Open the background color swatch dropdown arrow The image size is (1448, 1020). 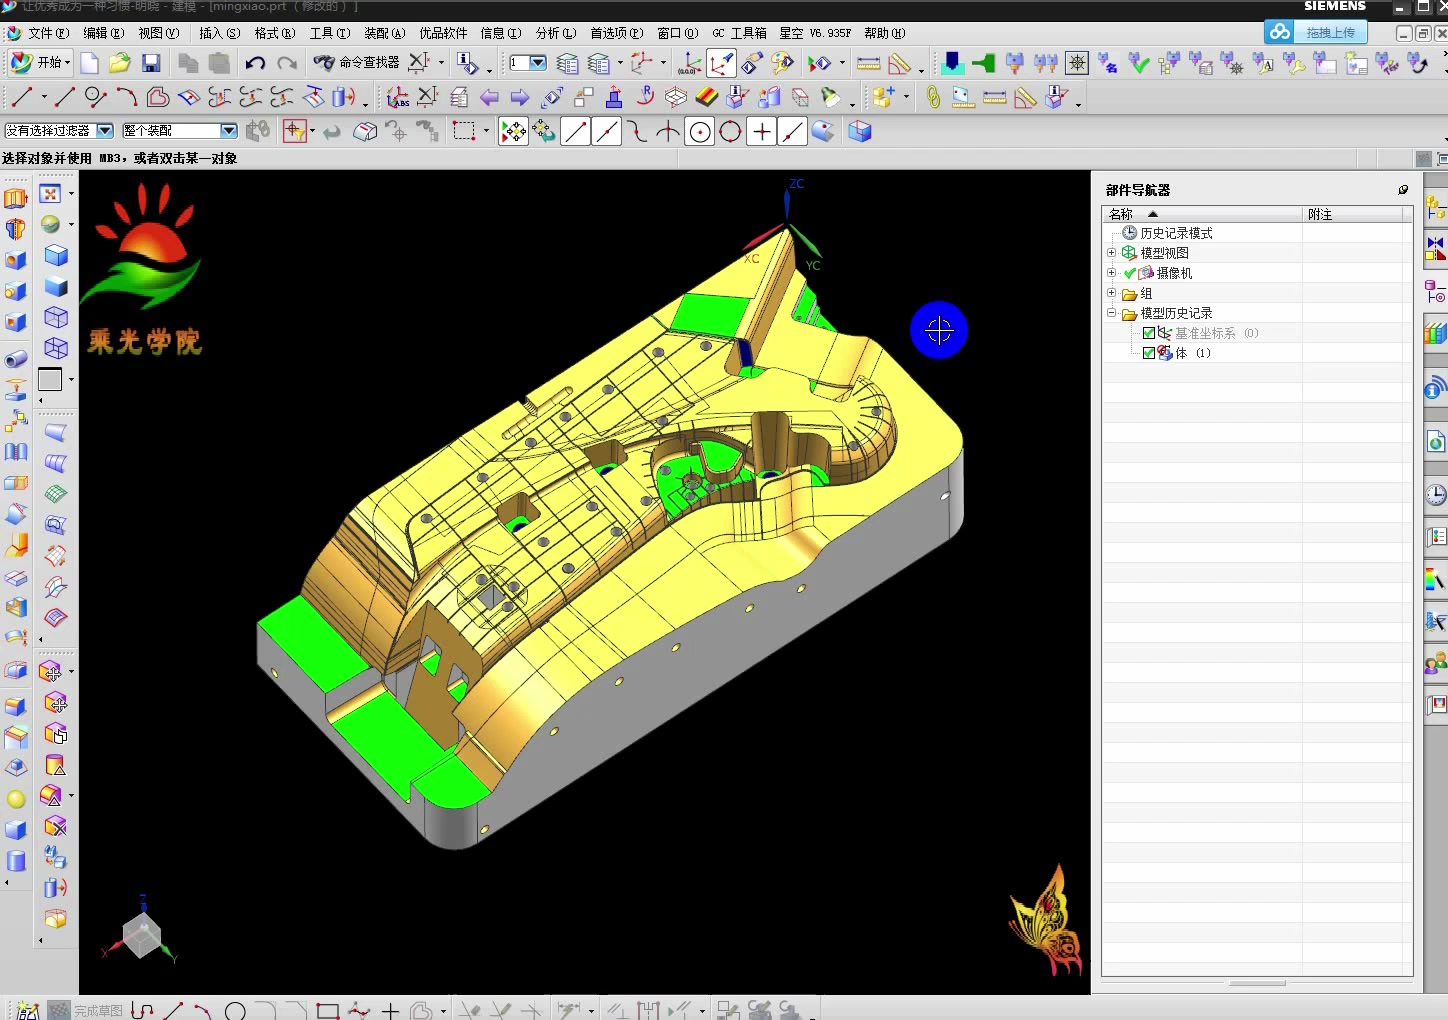71,380
